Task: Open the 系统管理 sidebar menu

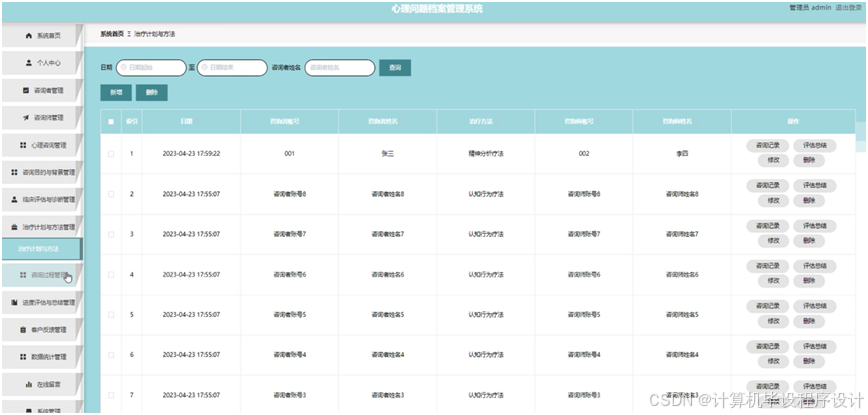Action: (x=42, y=409)
